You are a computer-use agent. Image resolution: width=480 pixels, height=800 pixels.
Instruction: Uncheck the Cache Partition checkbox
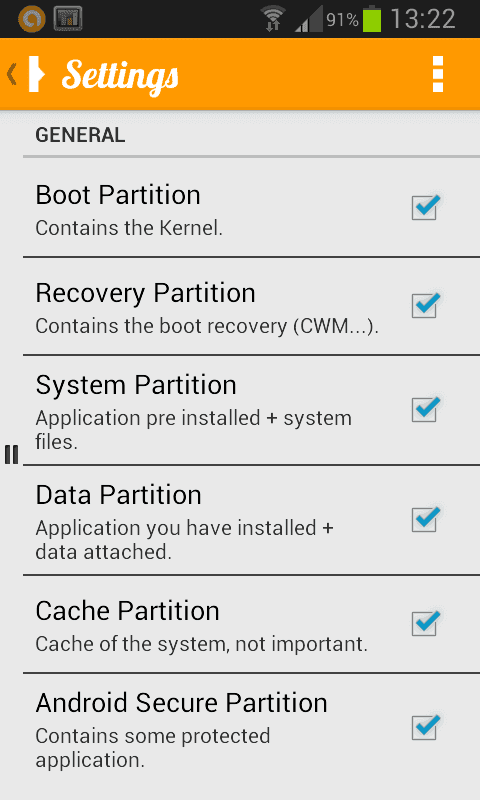[x=425, y=623]
